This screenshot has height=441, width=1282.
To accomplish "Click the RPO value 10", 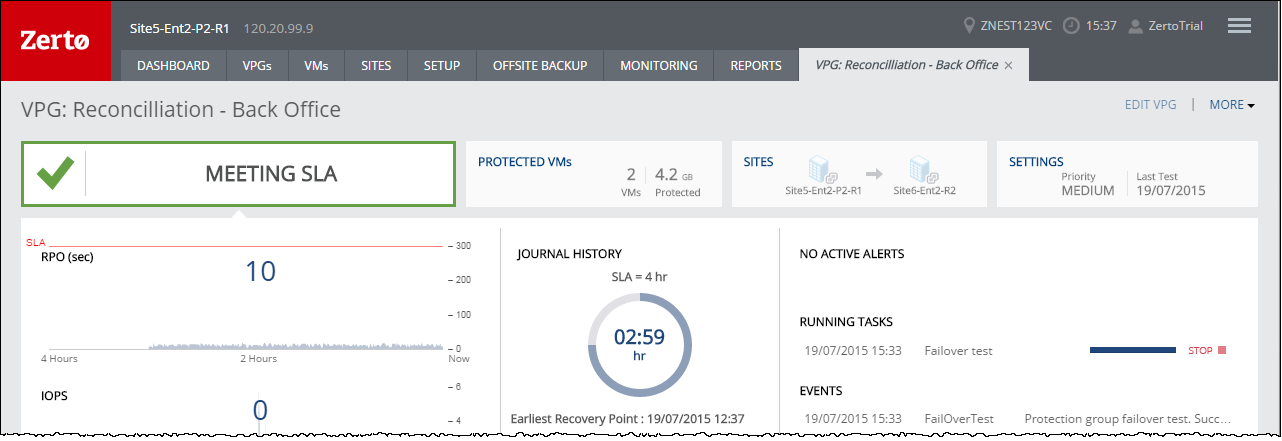I will (x=260, y=271).
